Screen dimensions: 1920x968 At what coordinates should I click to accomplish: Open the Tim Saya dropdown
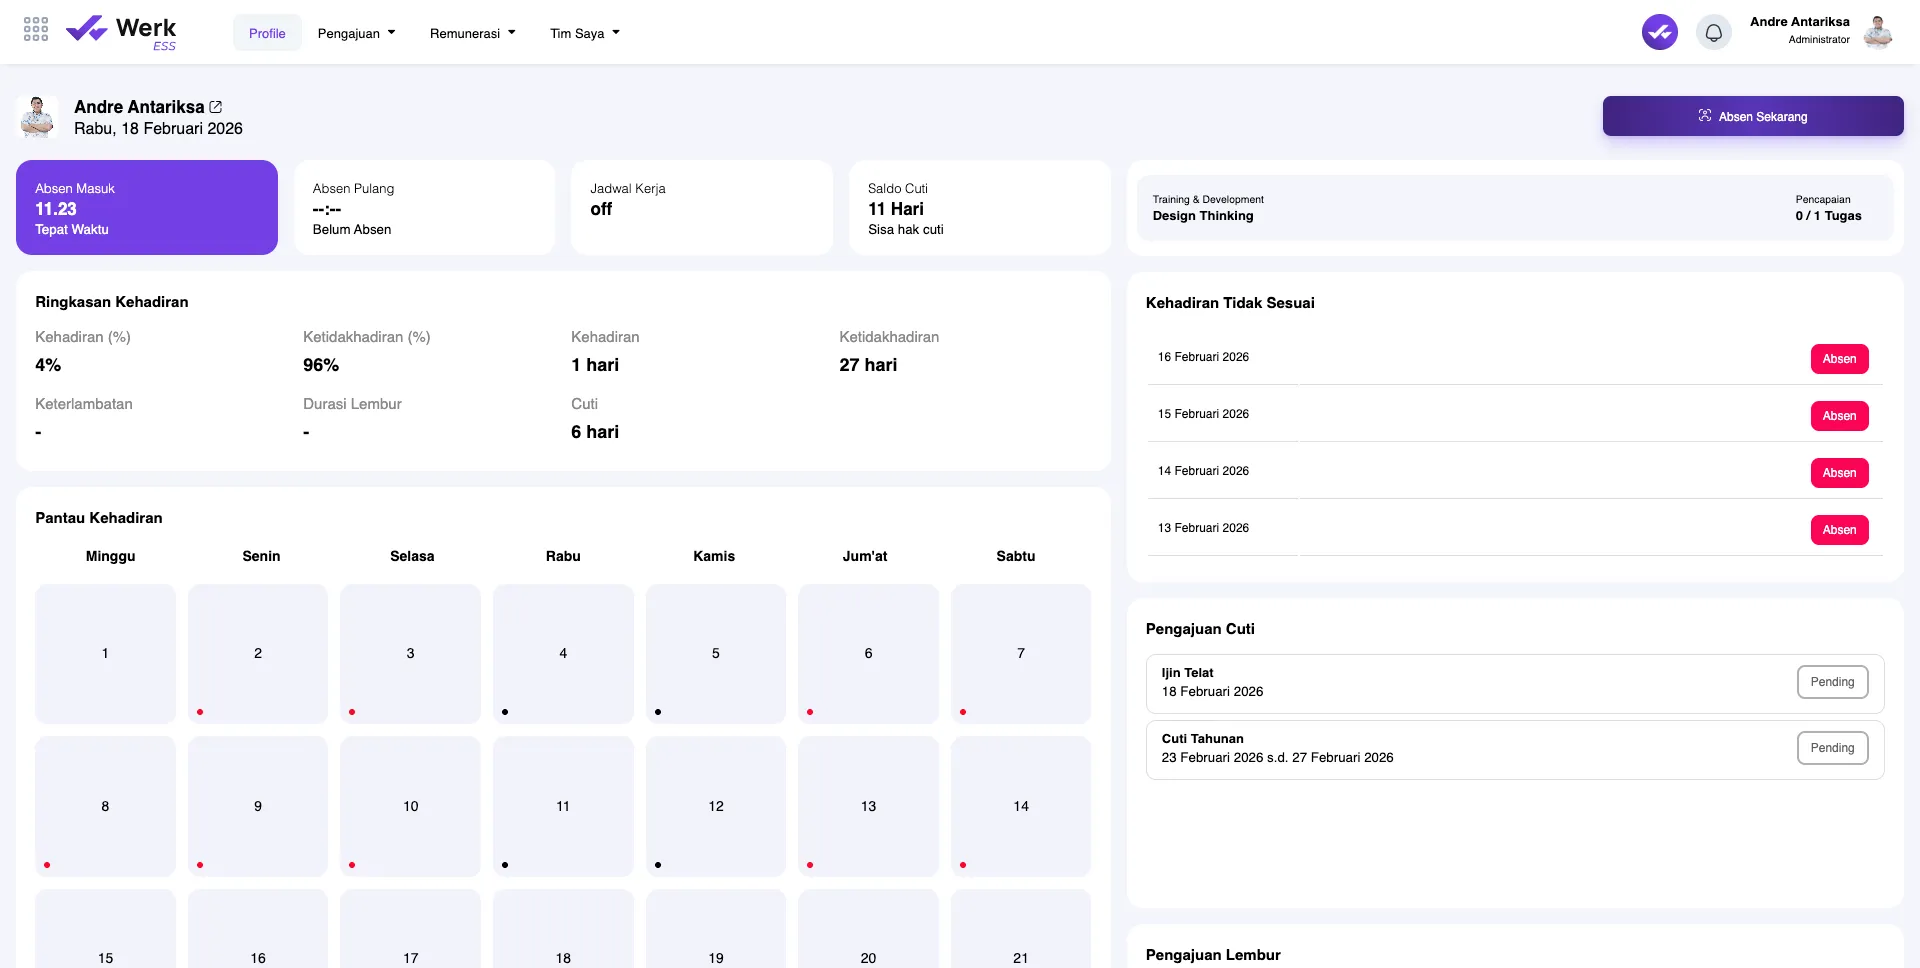coord(584,33)
